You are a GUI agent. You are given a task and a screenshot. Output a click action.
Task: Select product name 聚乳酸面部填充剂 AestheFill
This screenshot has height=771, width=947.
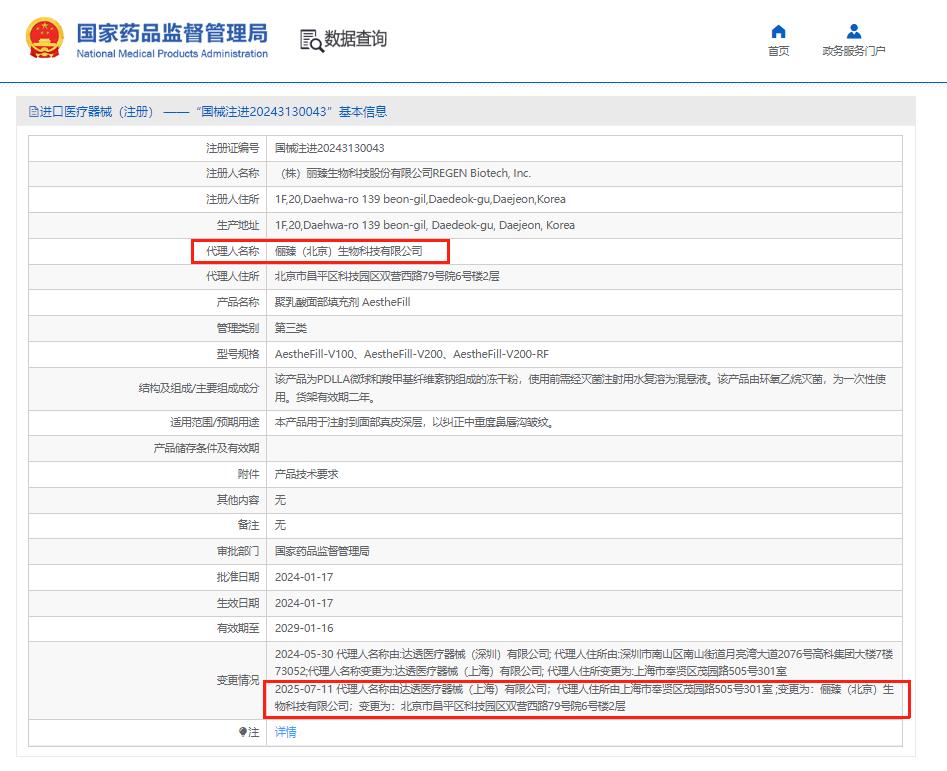[x=342, y=302]
